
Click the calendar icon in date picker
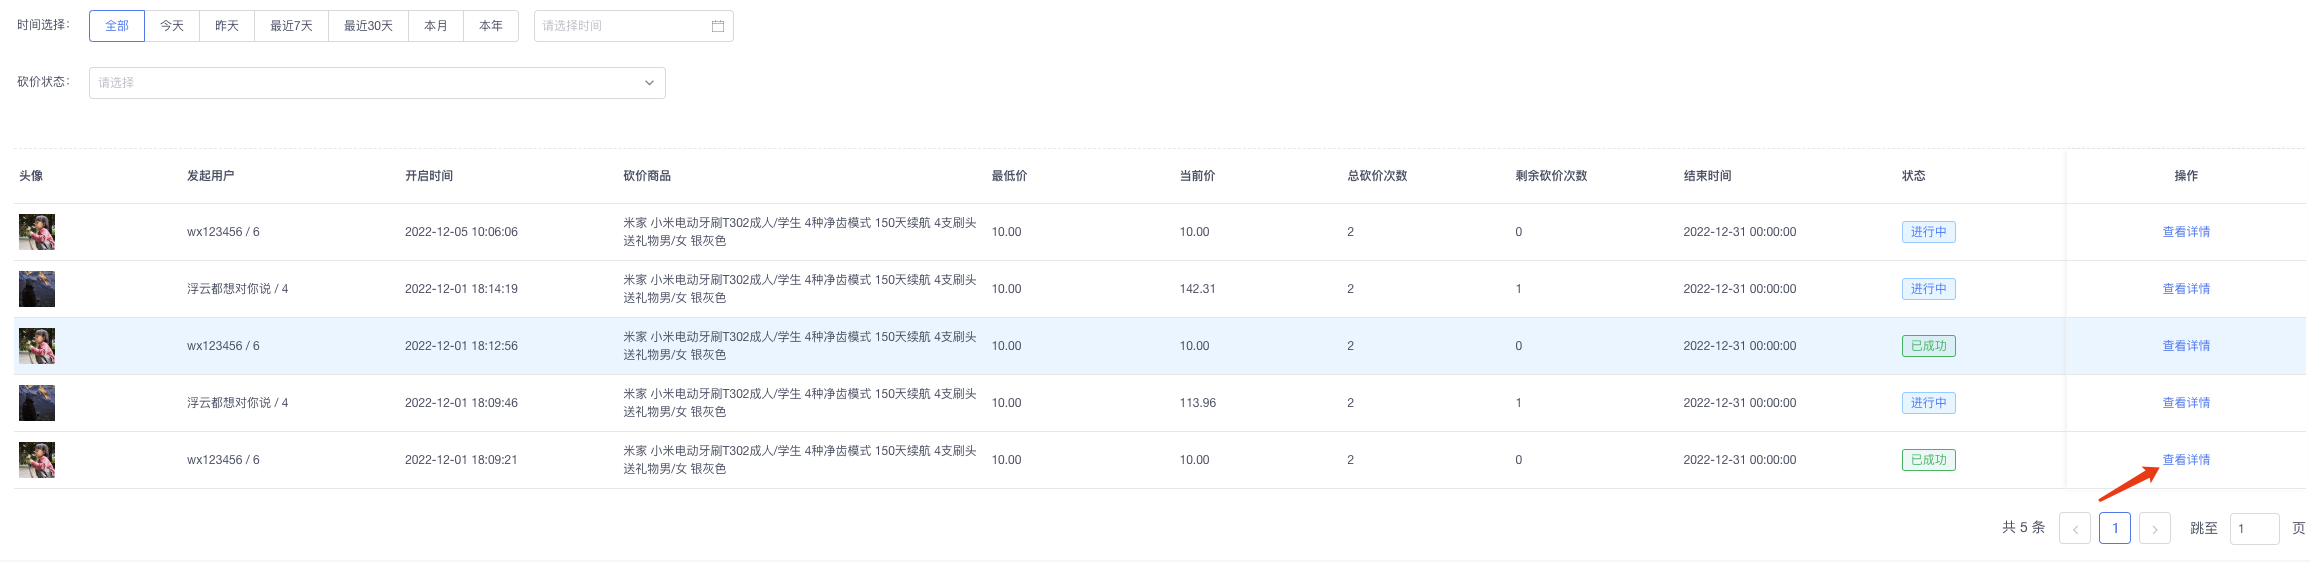(x=717, y=26)
